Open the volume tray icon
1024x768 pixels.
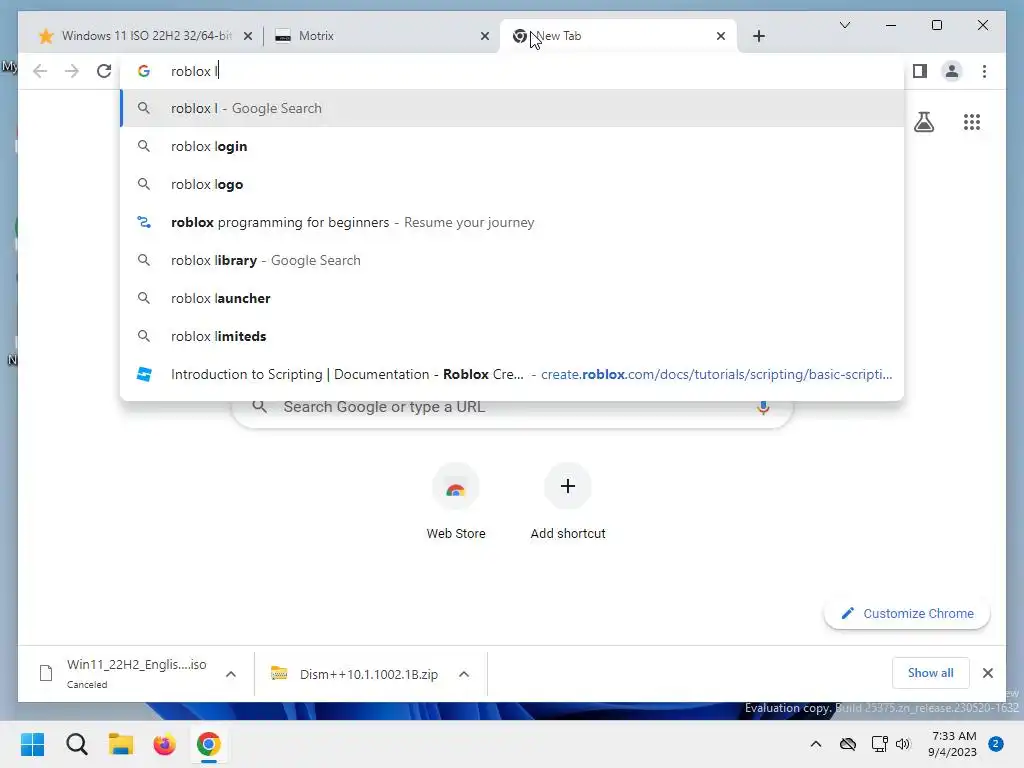903,744
